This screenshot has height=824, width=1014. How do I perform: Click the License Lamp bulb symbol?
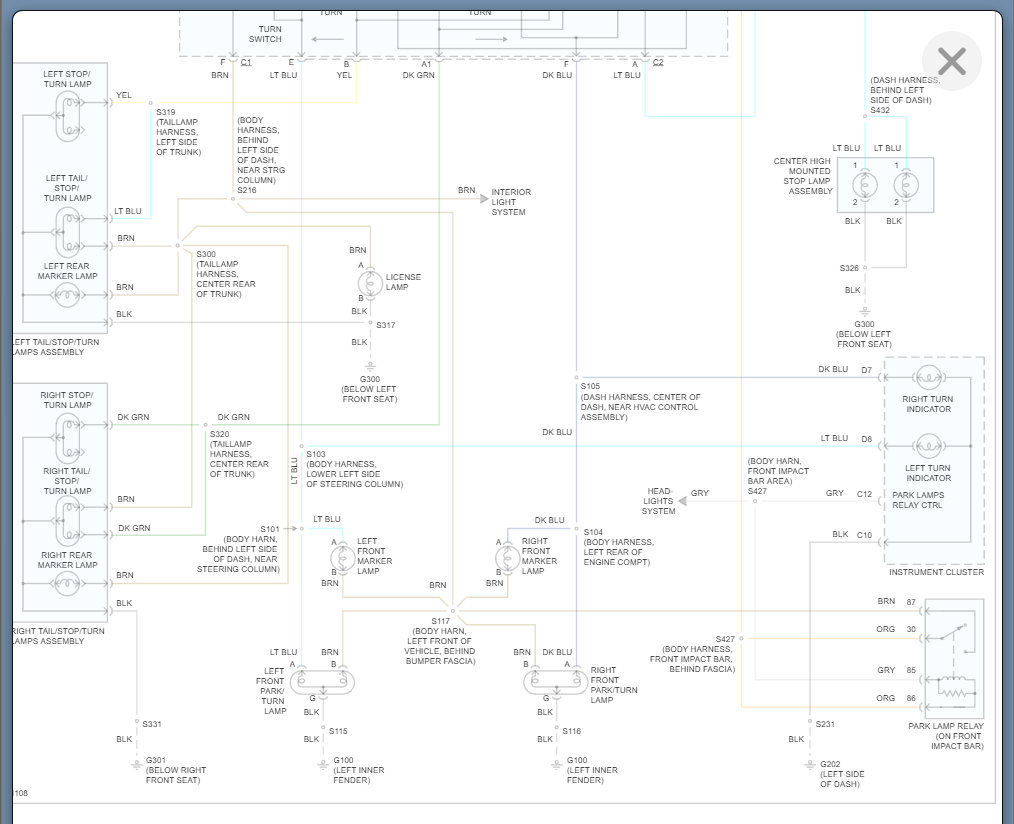370,283
